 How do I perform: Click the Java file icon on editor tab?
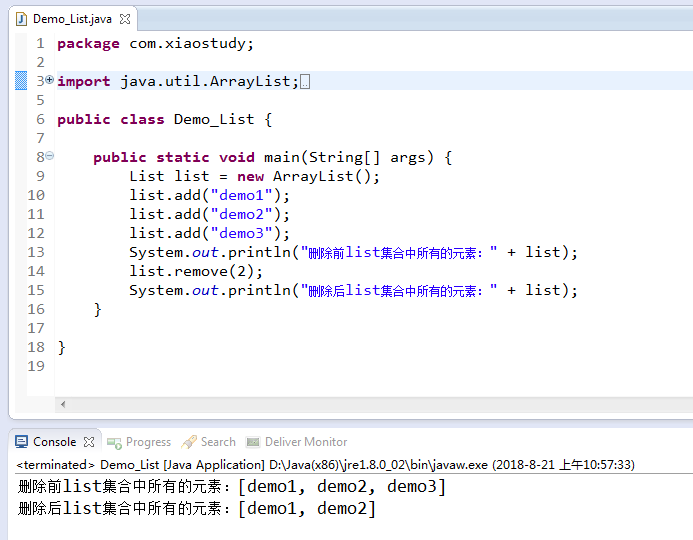click(21, 19)
